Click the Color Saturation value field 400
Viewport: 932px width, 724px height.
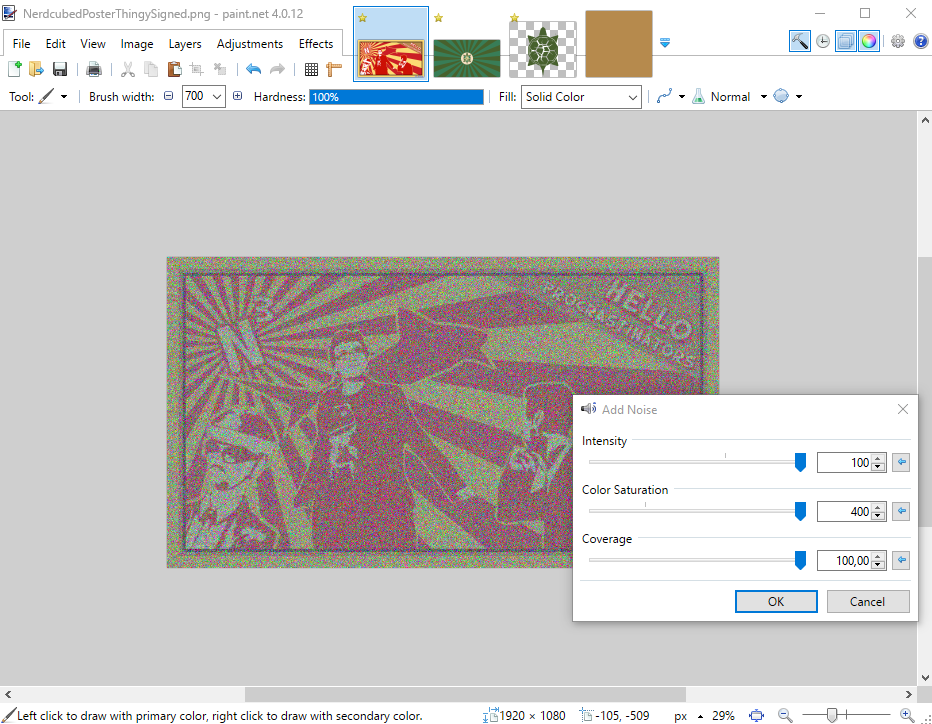click(844, 511)
